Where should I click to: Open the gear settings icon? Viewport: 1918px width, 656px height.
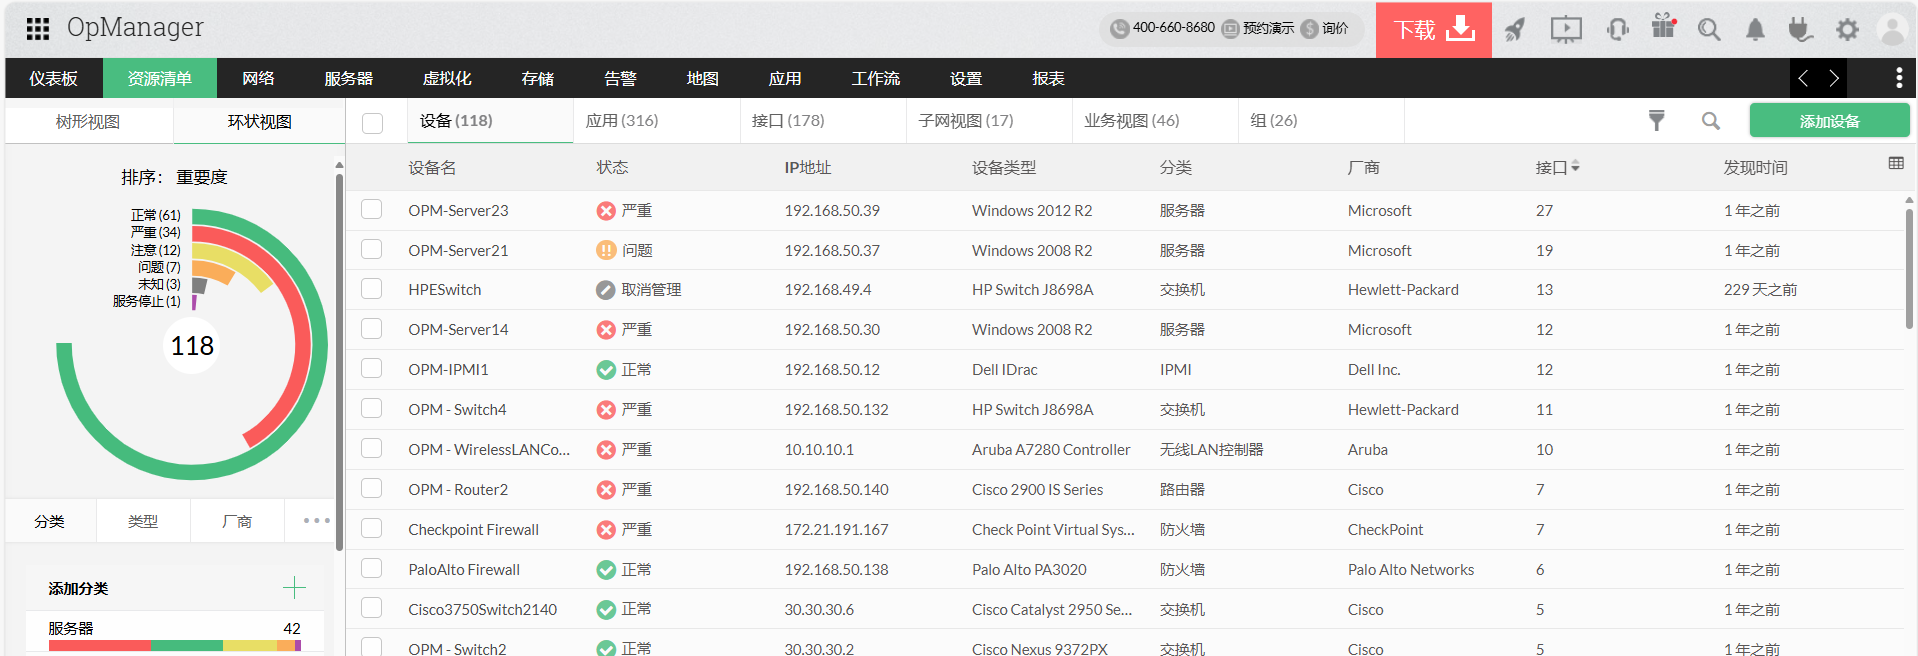[x=1847, y=30]
